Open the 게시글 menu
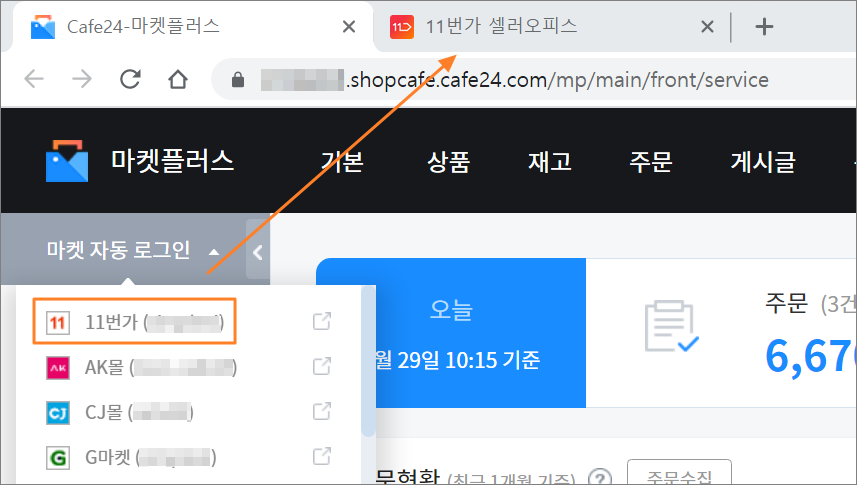 pos(763,162)
